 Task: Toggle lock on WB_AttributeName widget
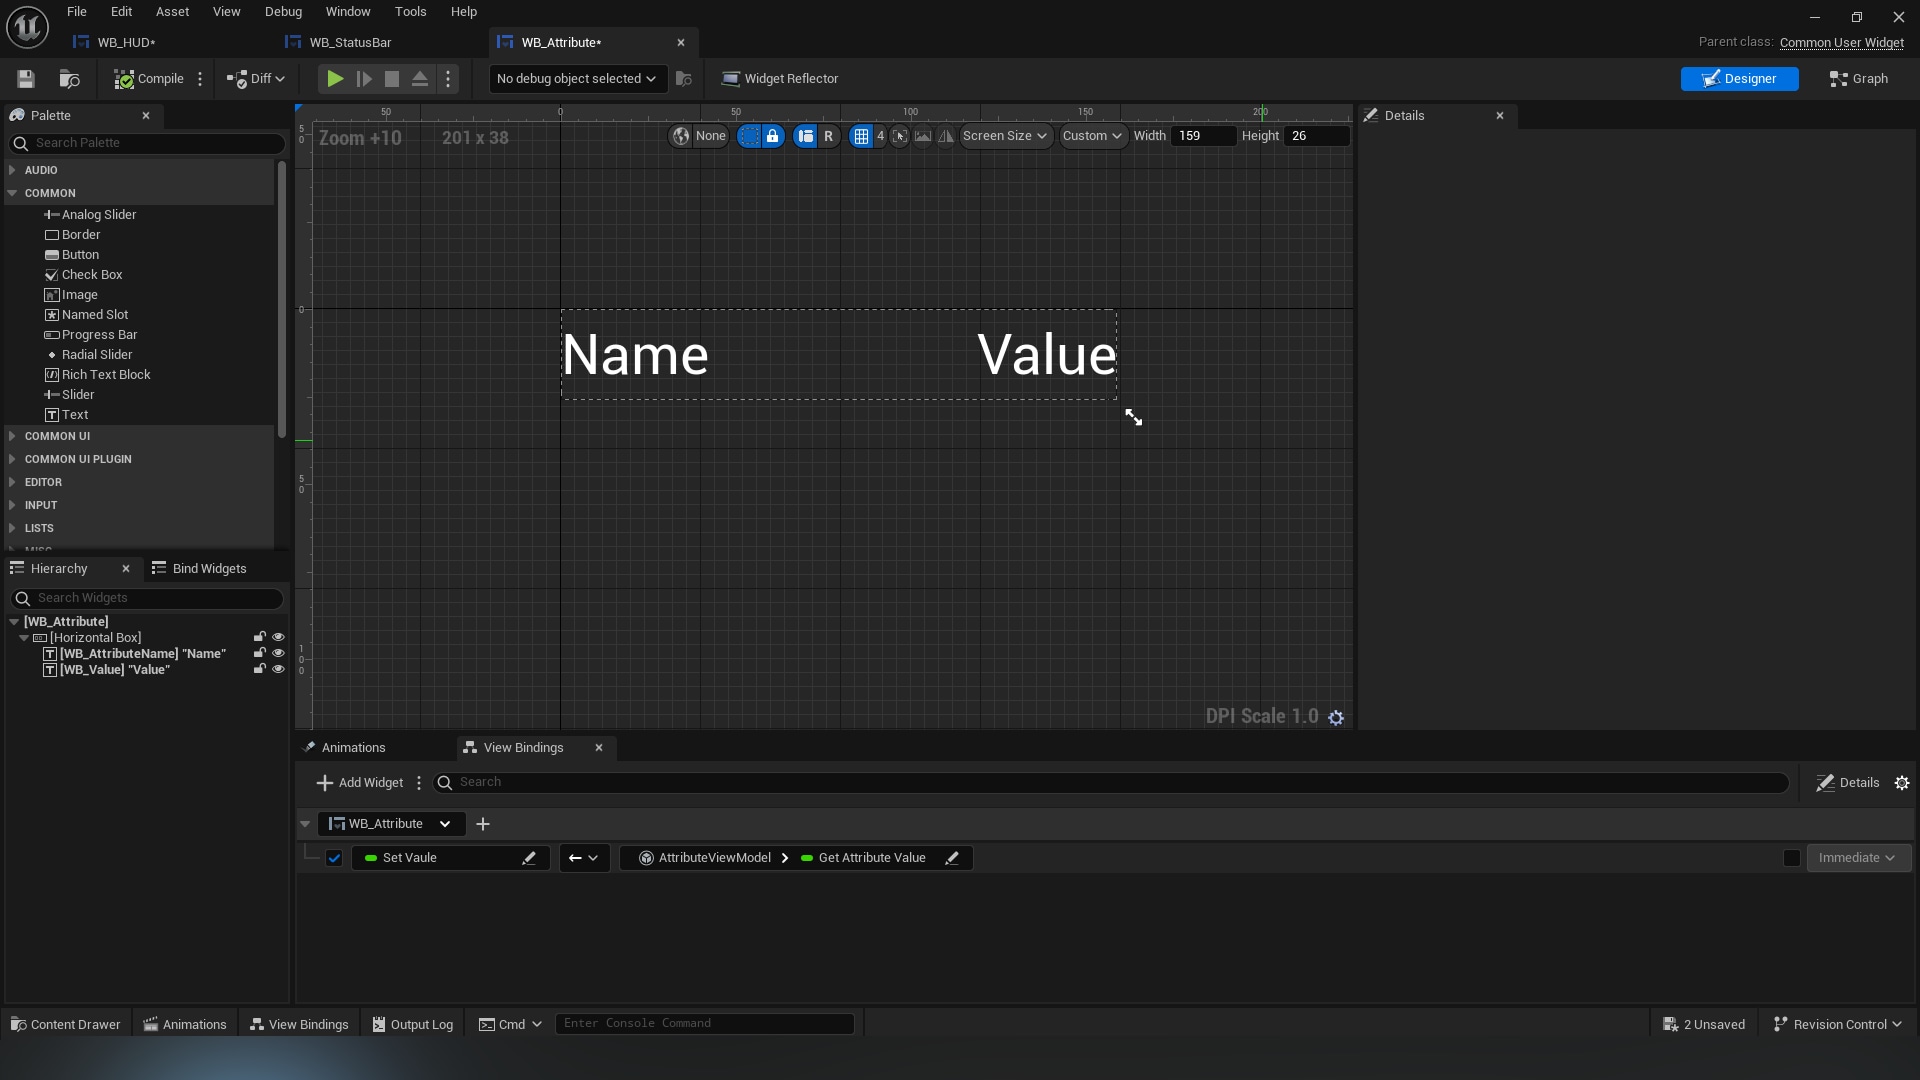click(260, 653)
